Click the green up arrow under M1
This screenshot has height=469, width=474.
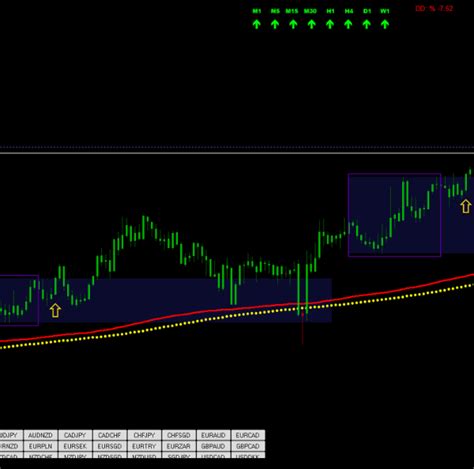click(x=256, y=24)
